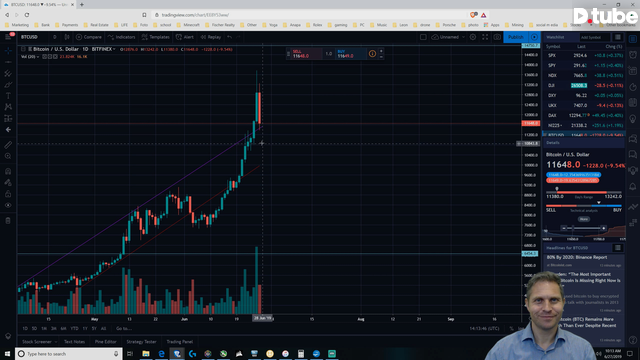Enter fullscreen mode icon
This screenshot has height=360, width=640.
pos(485,37)
